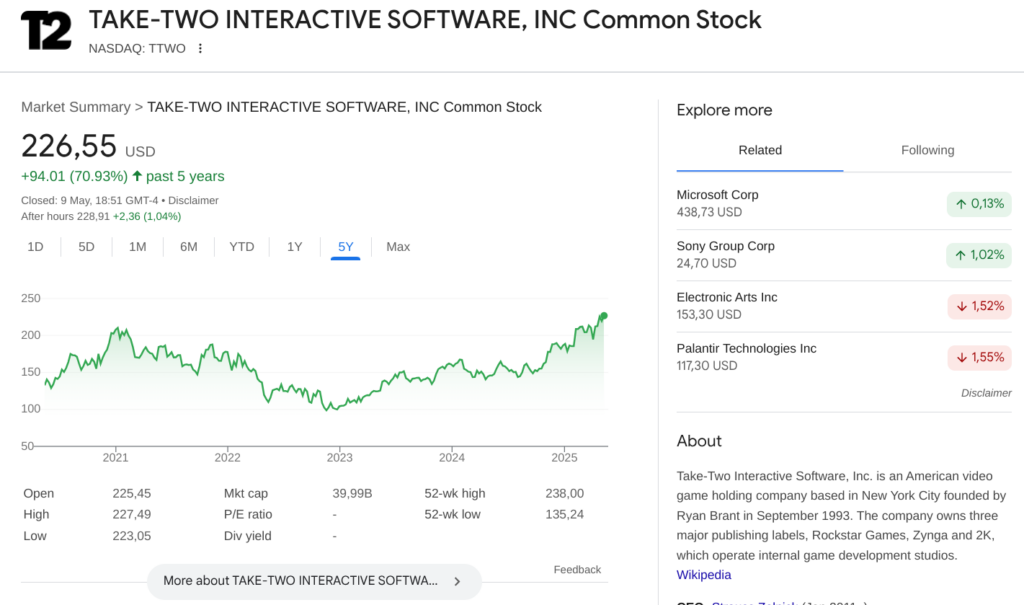Viewport: 1024px width, 605px height.
Task: Click Electronic Arts' 1,52% change badge
Action: 980,306
